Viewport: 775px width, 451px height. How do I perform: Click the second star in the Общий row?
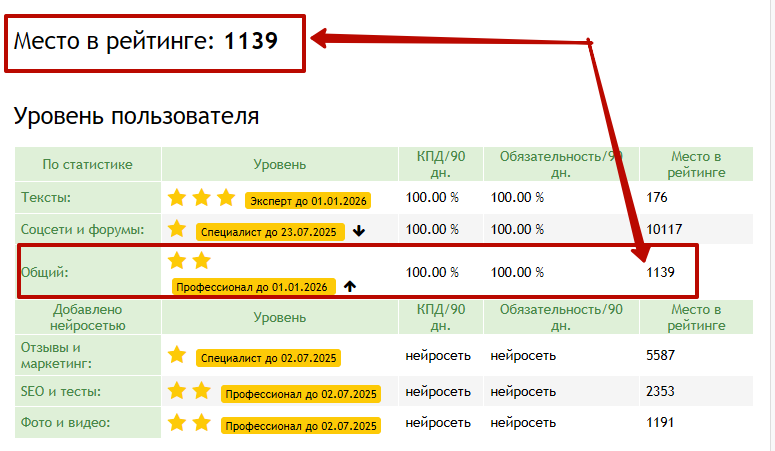pyautogui.click(x=202, y=261)
